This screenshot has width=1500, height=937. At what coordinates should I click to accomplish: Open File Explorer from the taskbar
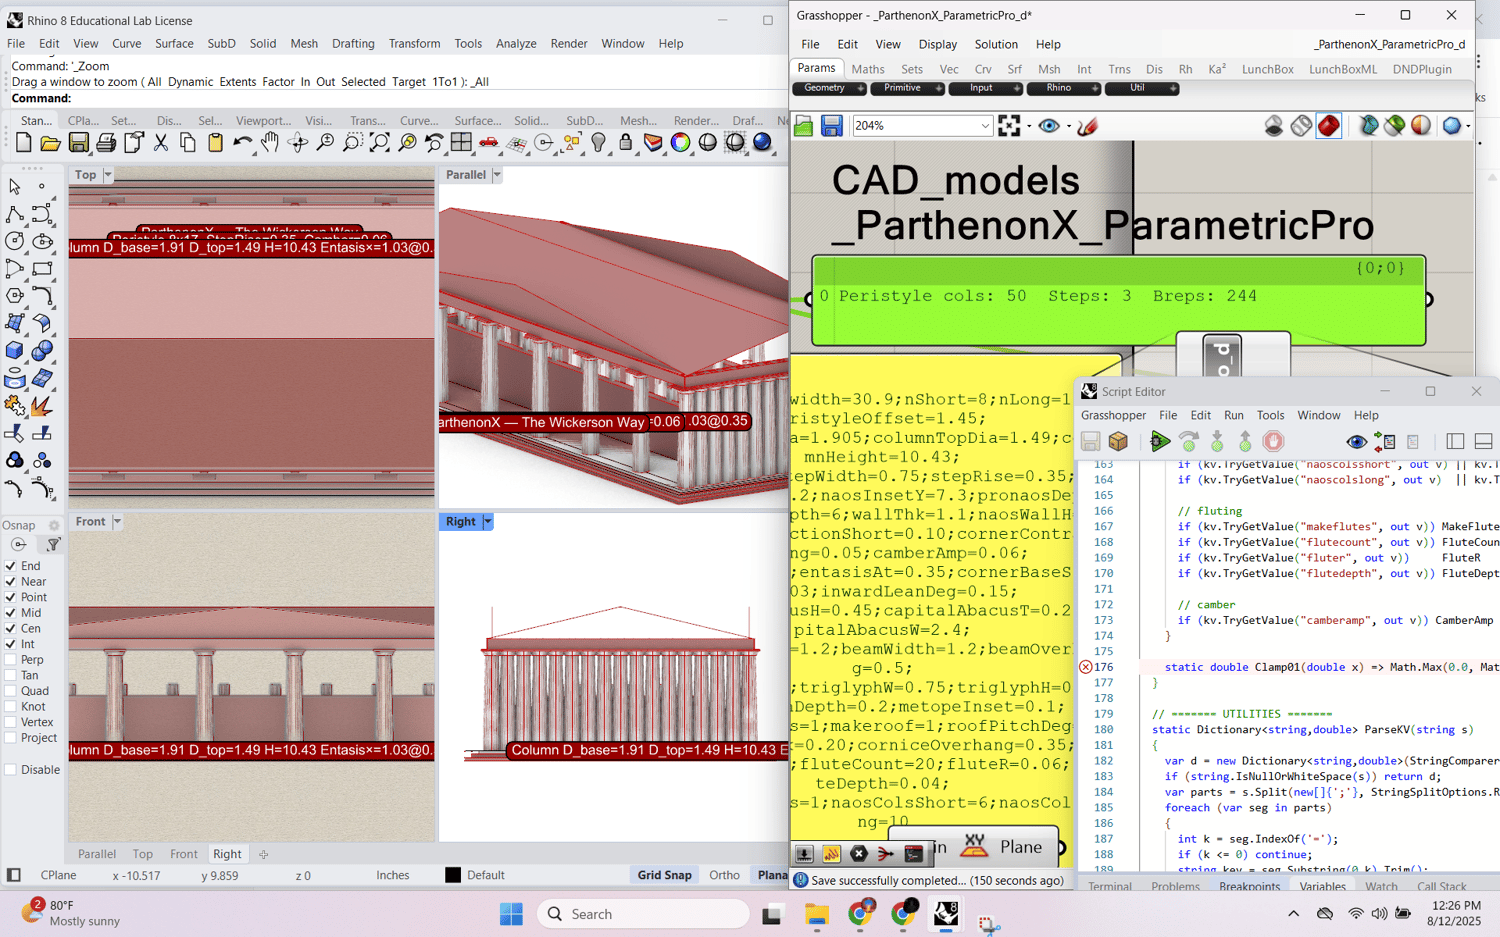point(817,915)
